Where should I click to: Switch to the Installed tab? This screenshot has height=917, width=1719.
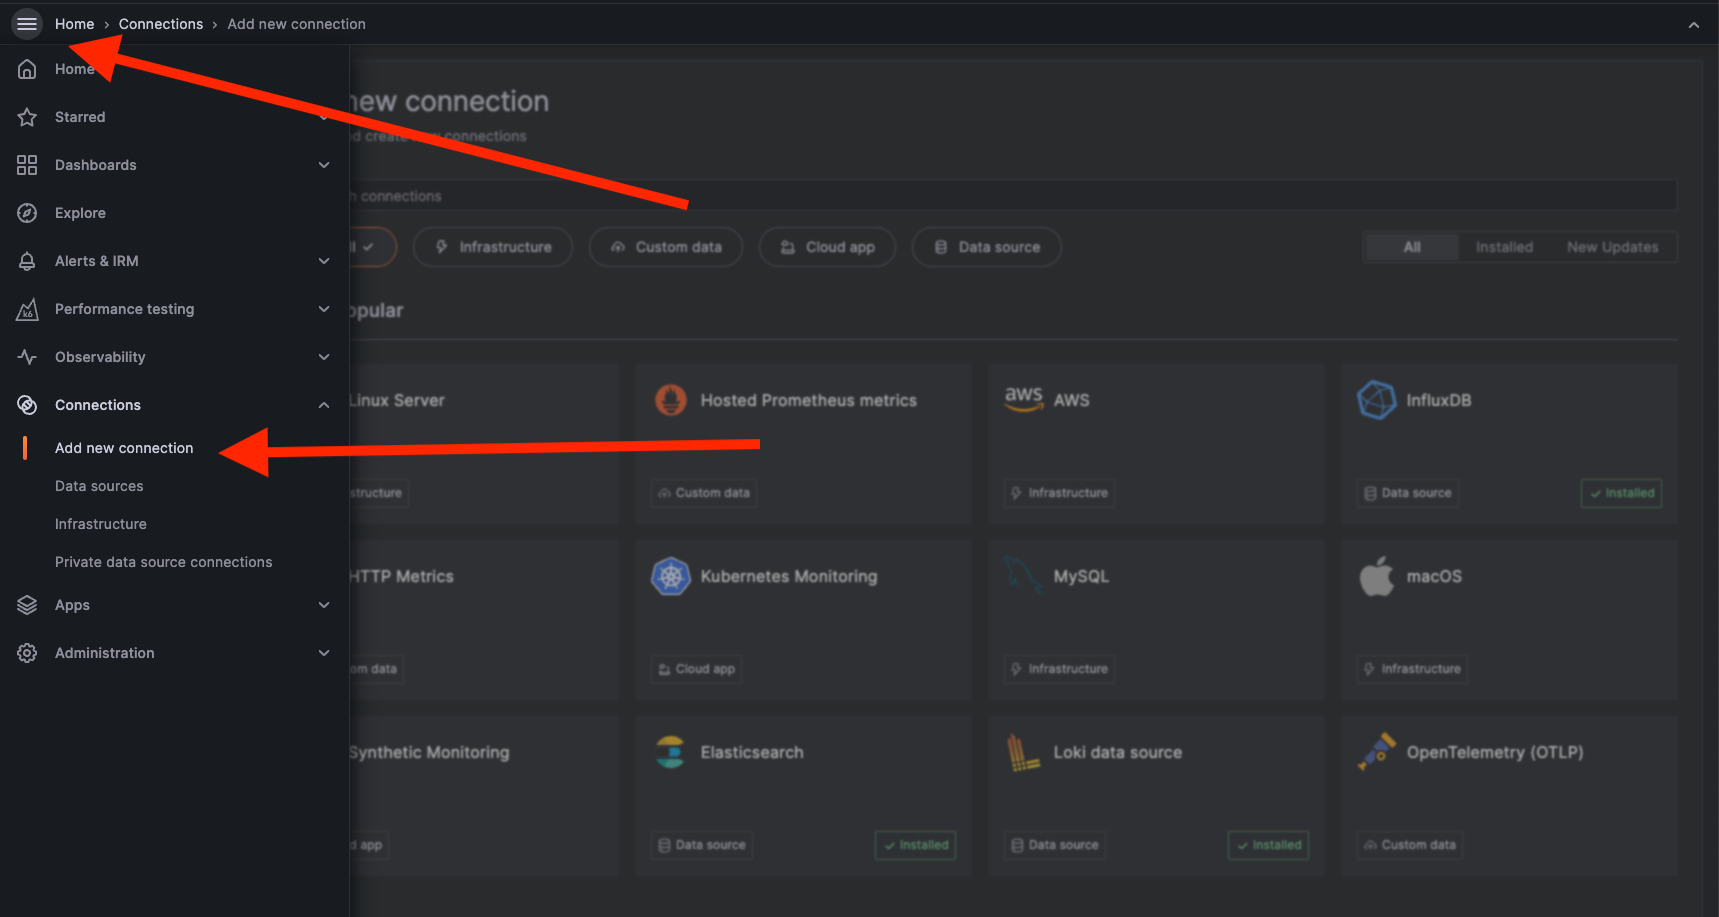pyautogui.click(x=1504, y=246)
